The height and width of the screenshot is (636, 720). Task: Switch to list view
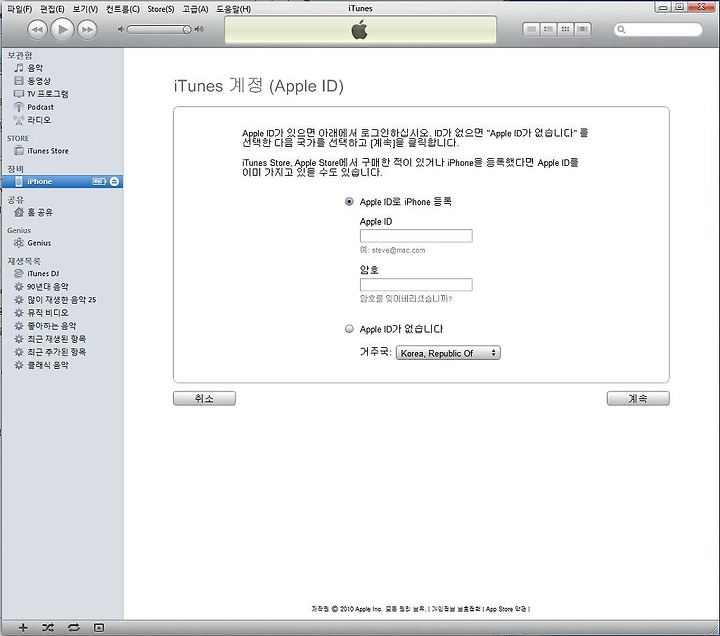click(531, 29)
